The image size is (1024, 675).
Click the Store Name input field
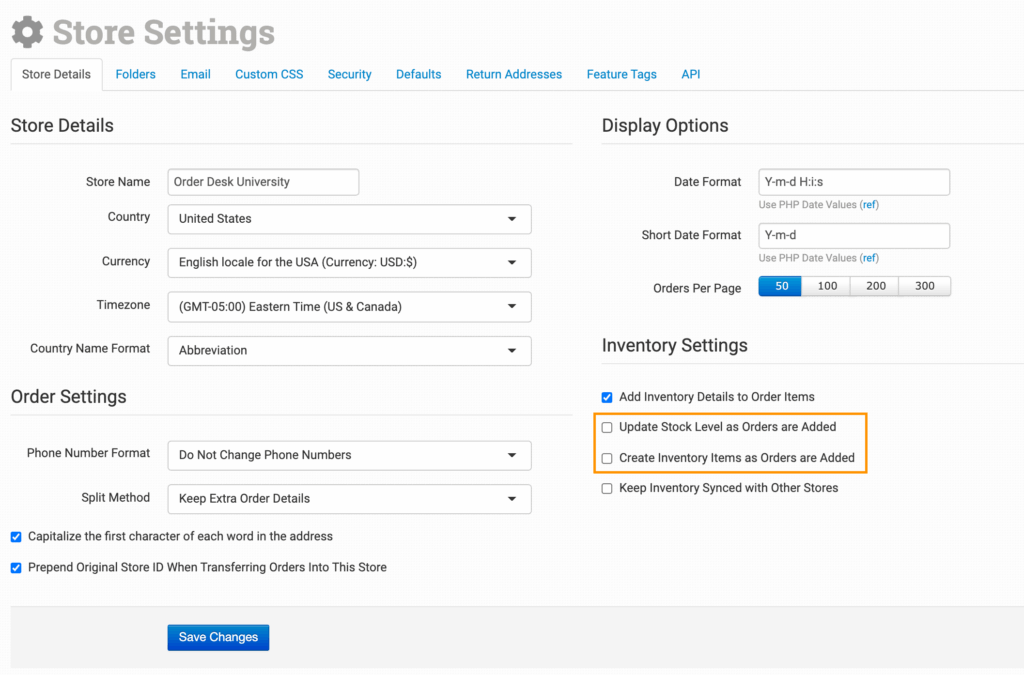click(x=263, y=182)
